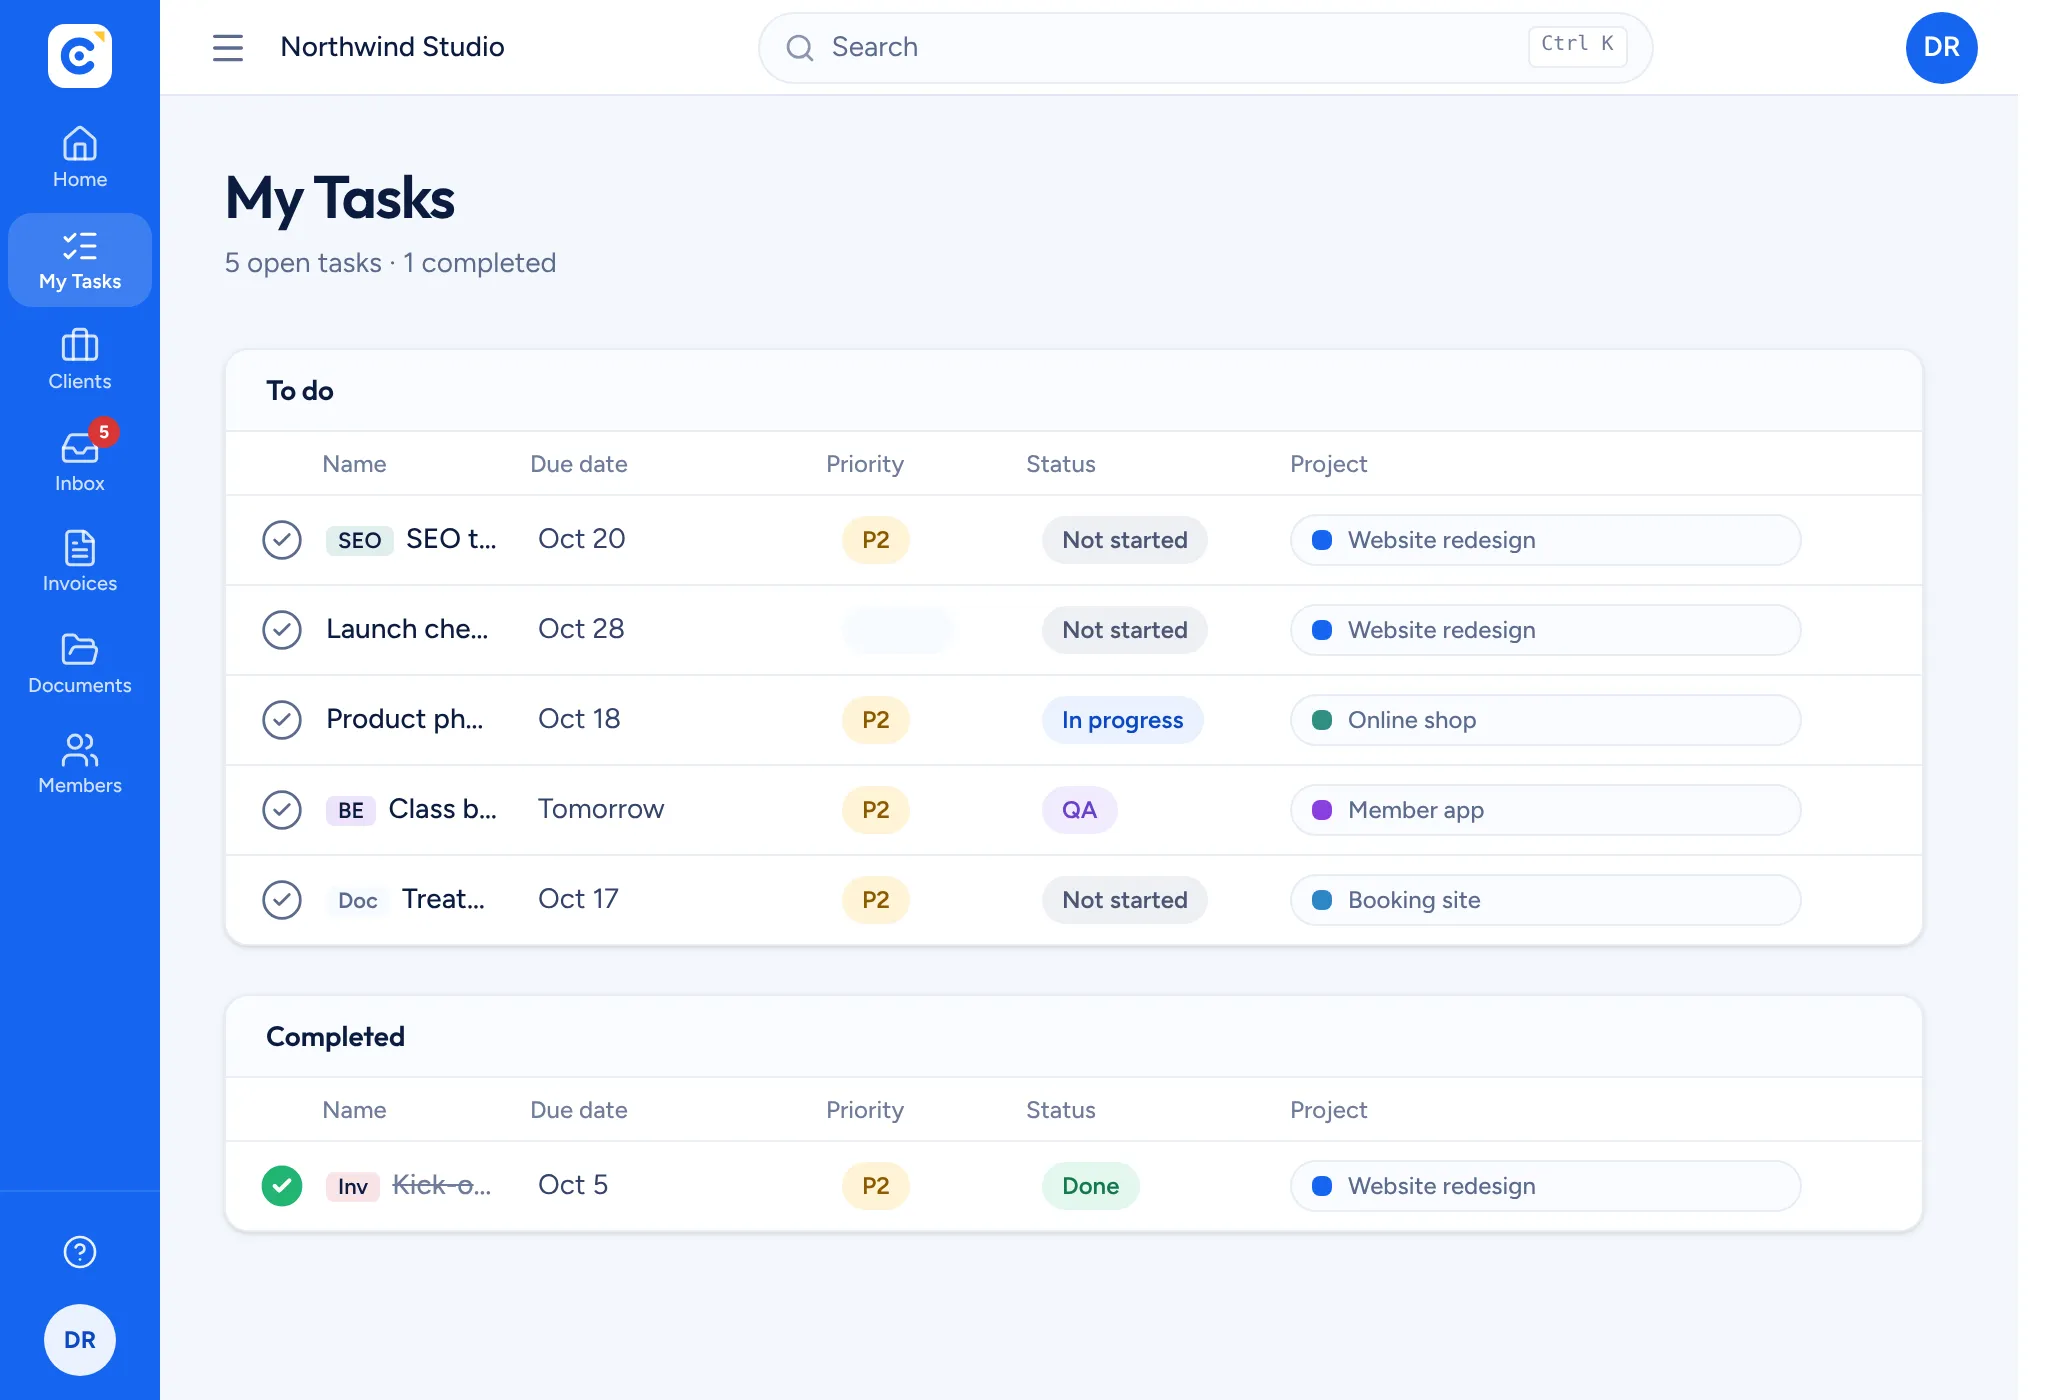Open the Booking site project pill
The image size is (2048, 1400).
(1546, 900)
